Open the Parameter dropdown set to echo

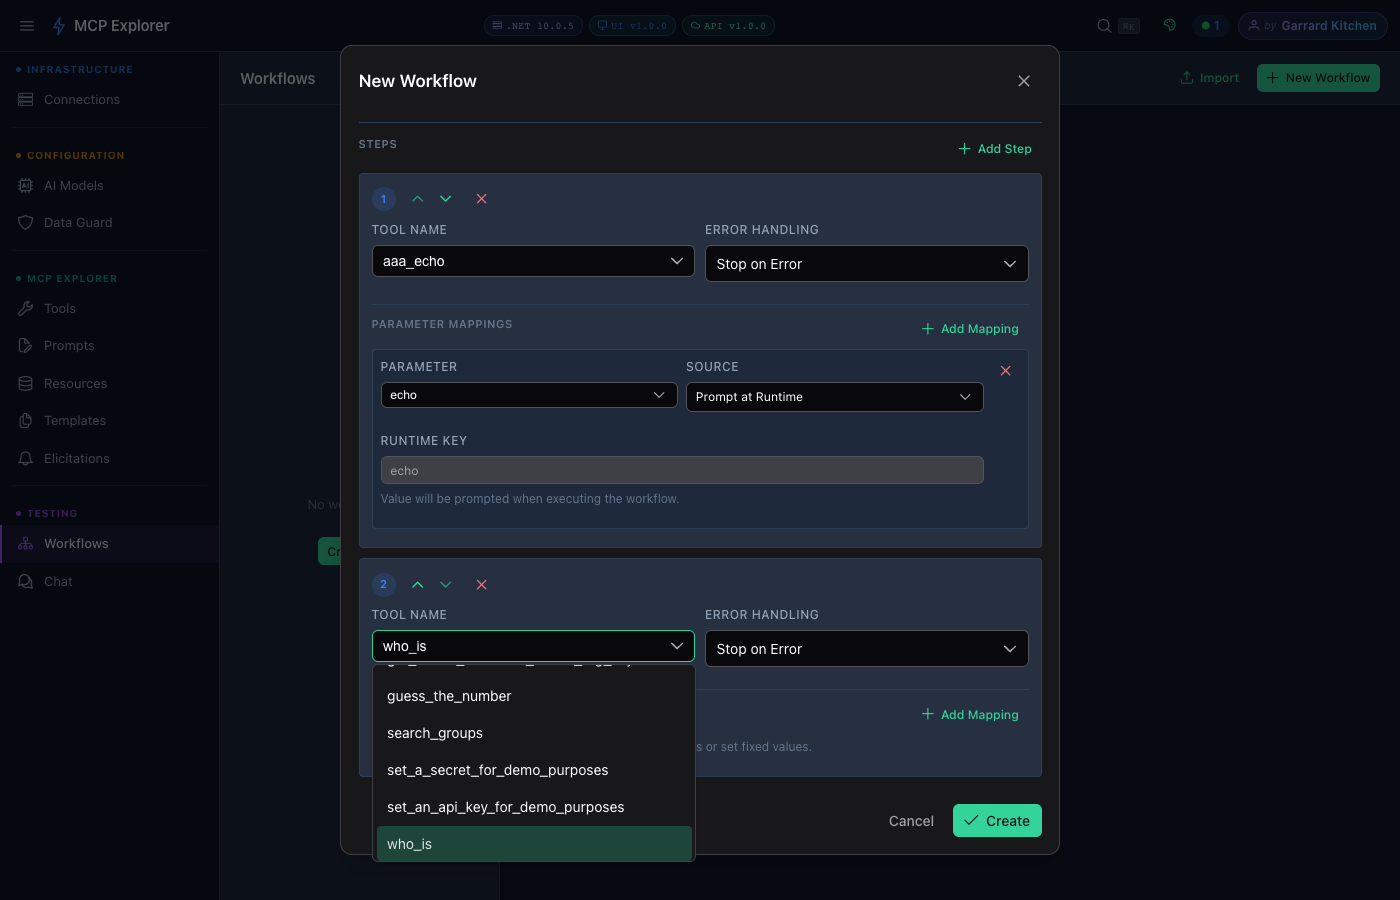pyautogui.click(x=528, y=395)
